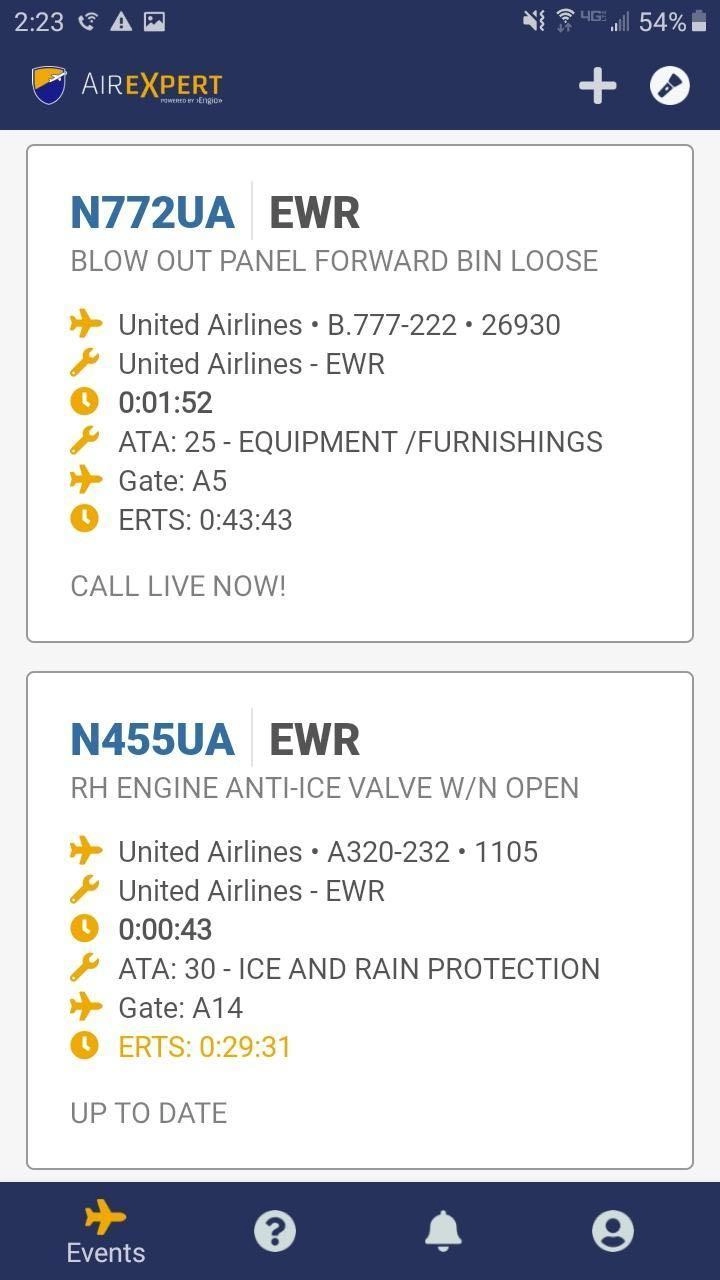
Task: Tap the flashlight icon in header
Action: (x=669, y=86)
